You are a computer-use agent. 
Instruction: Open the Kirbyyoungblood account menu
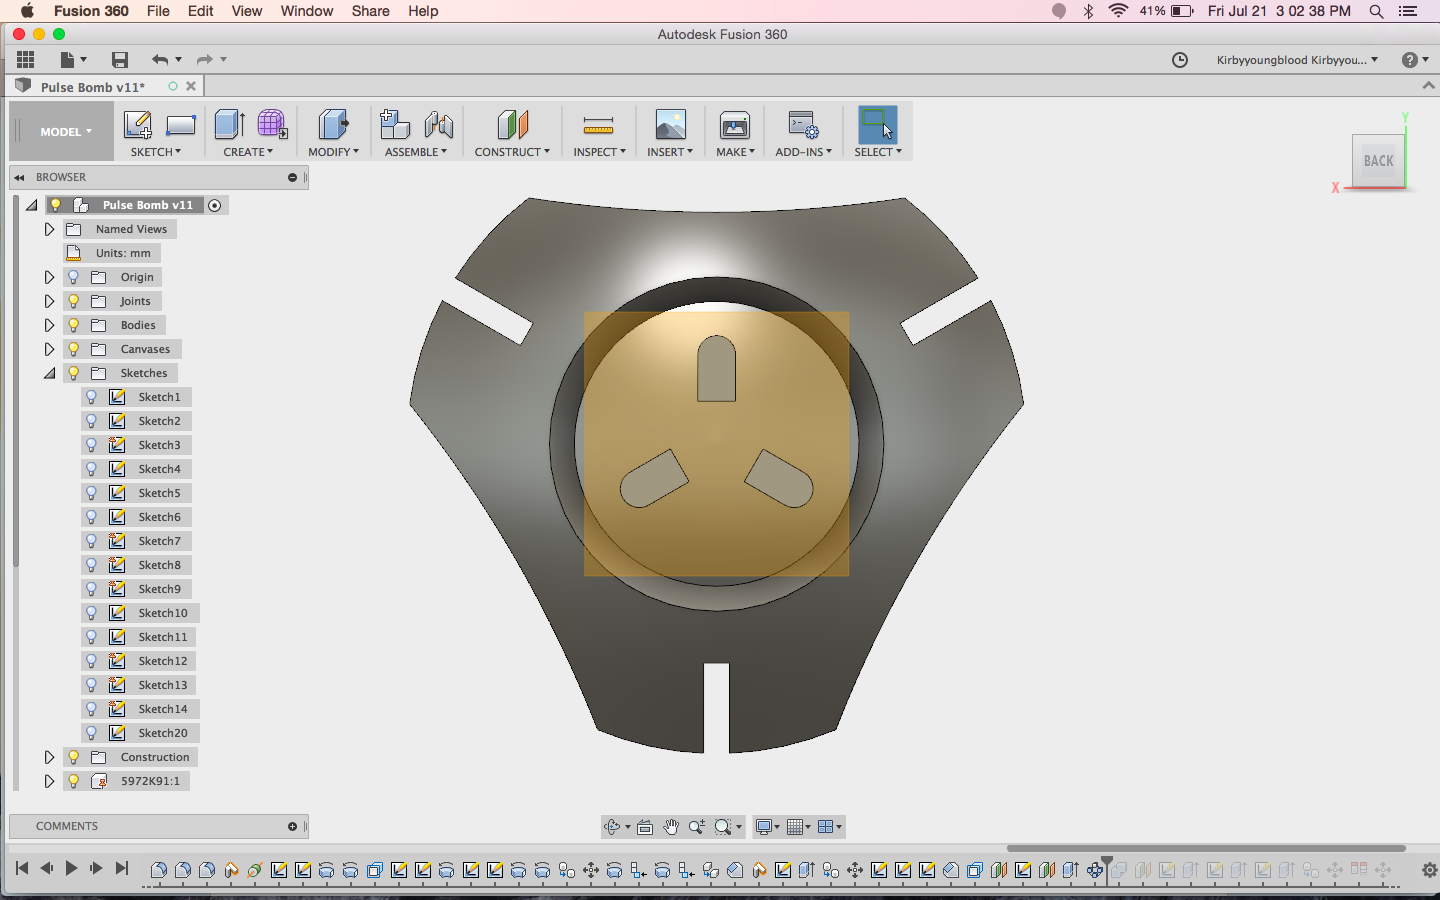tap(1297, 60)
